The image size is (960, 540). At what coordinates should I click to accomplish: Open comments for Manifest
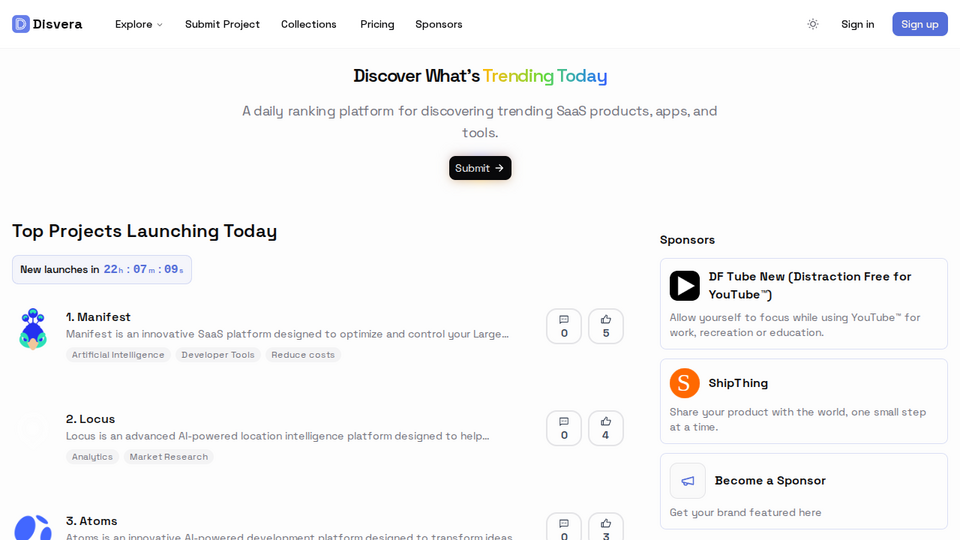[564, 326]
